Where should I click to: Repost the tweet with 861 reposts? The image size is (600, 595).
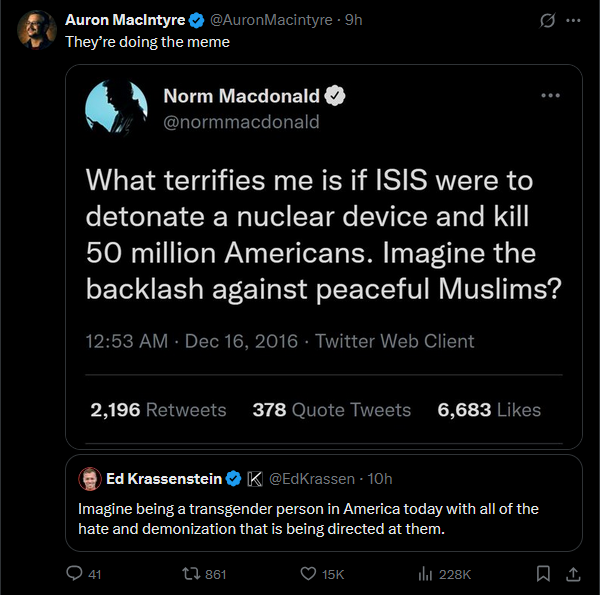[186, 574]
